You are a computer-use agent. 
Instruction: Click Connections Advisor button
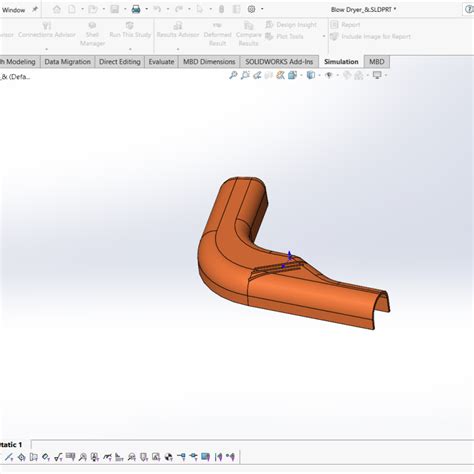click(47, 30)
